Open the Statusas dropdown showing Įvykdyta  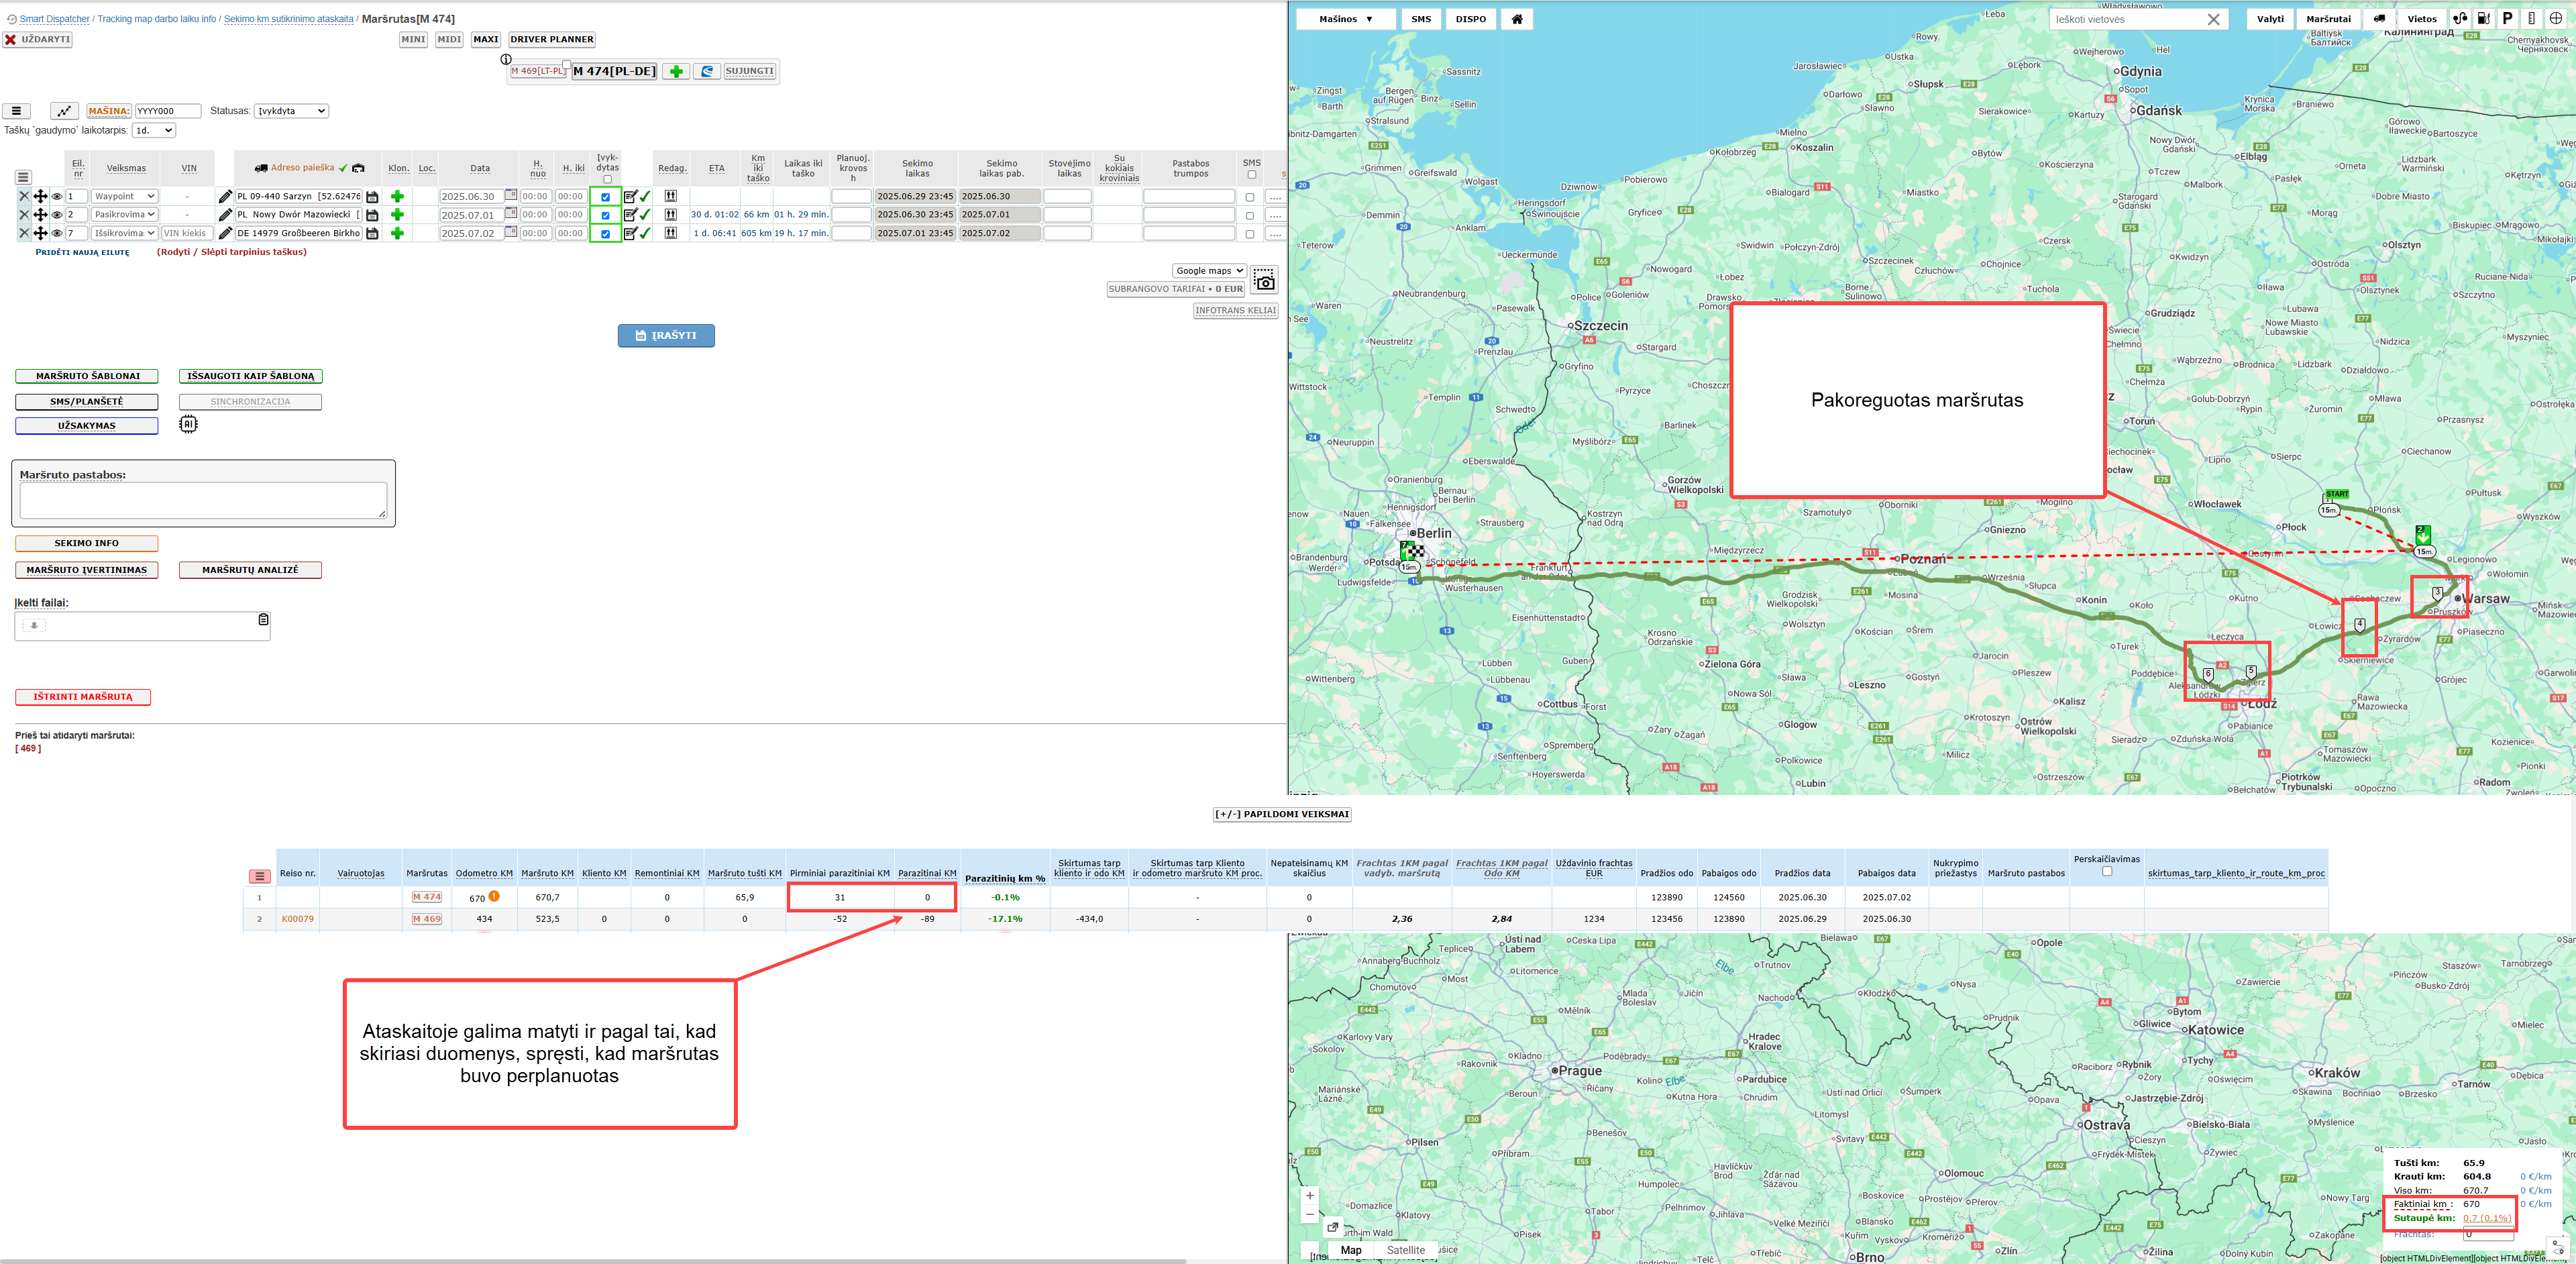click(291, 111)
